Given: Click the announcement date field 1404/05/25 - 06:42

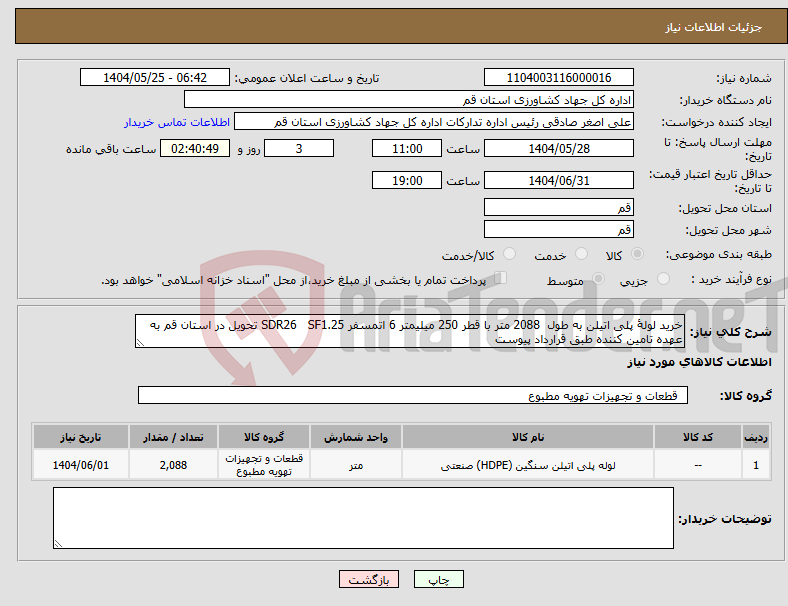Looking at the screenshot, I should pos(155,77).
